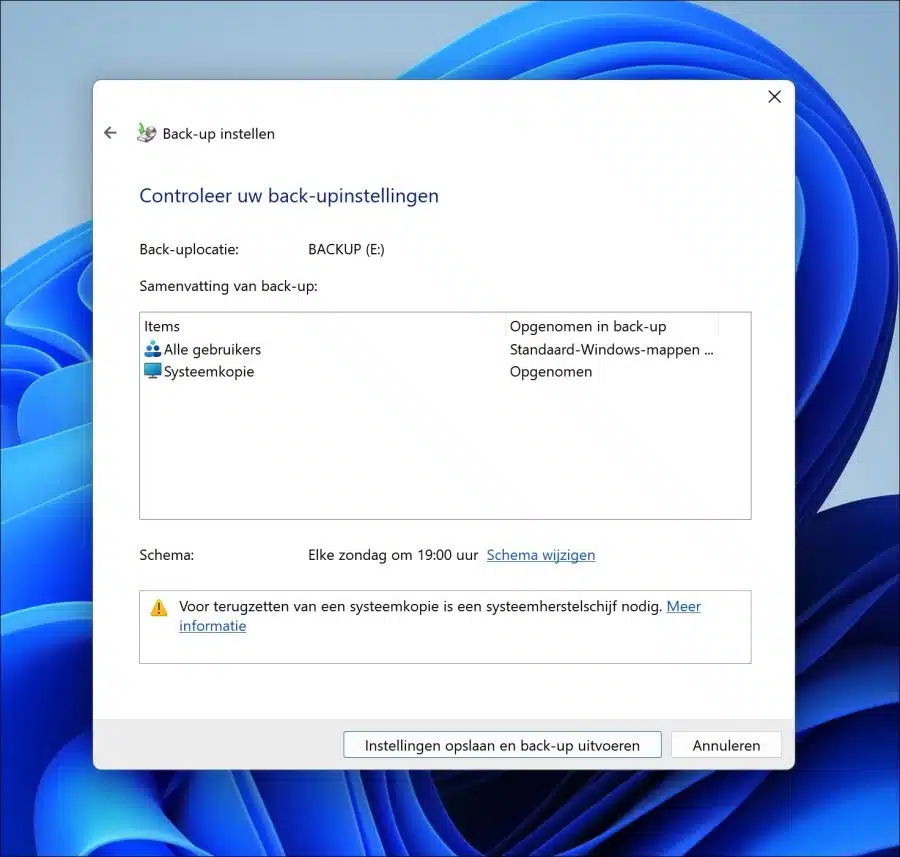Click the systeemherstelschijf warning message text

tap(421, 606)
